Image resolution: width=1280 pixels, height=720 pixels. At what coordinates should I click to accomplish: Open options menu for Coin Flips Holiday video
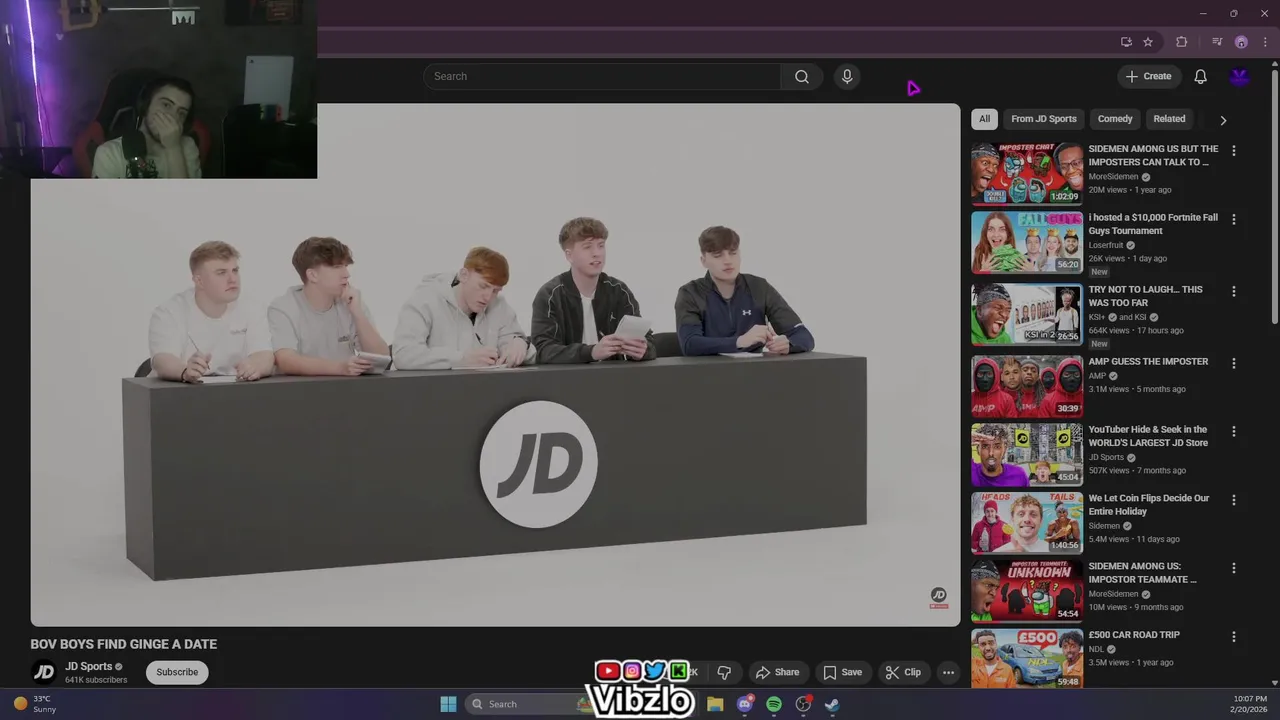coord(1233,499)
